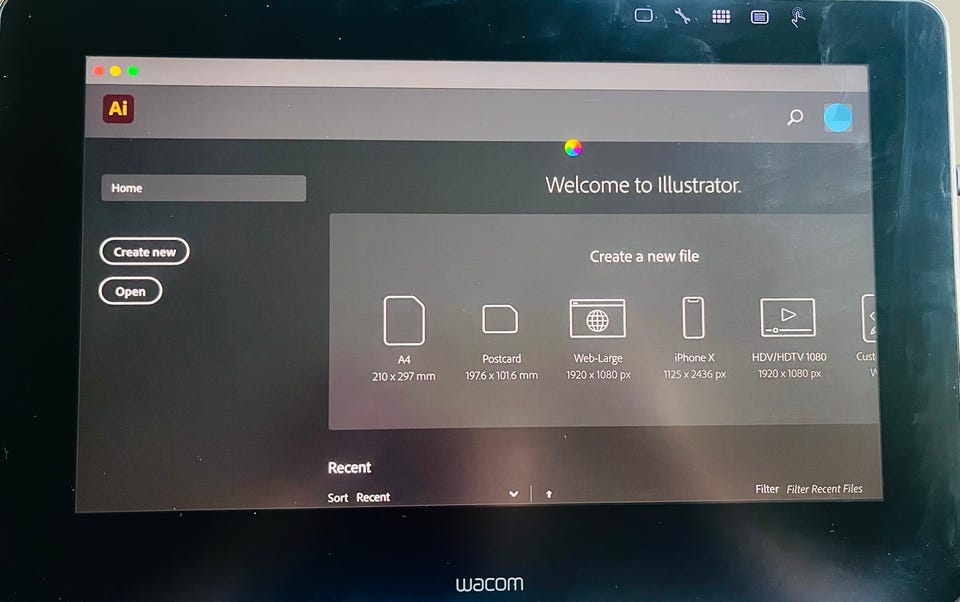Choose the iPhone X preset icon
Image resolution: width=960 pixels, height=602 pixels.
(x=694, y=318)
